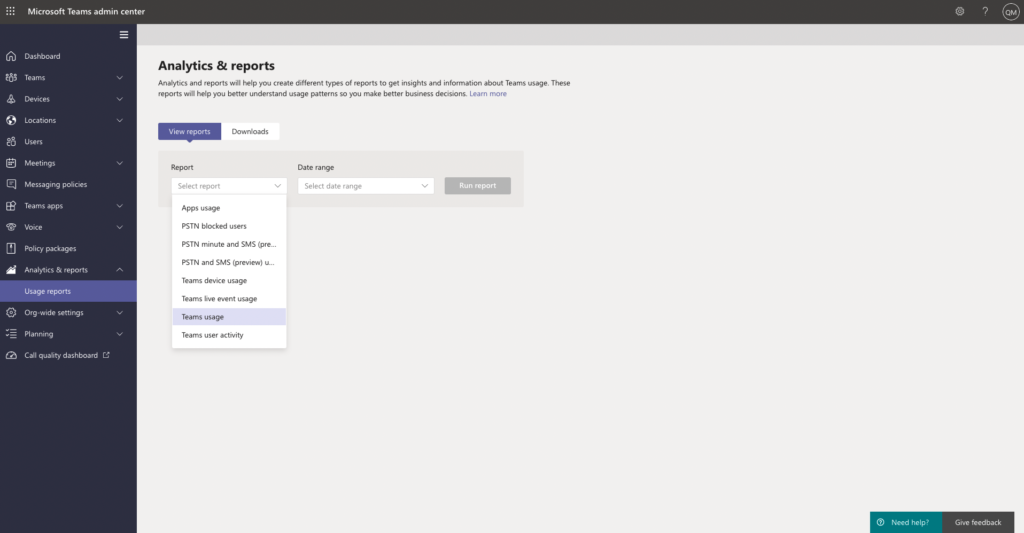The image size is (1024, 533).
Task: Expand the Locations section chevron
Action: [x=120, y=120]
